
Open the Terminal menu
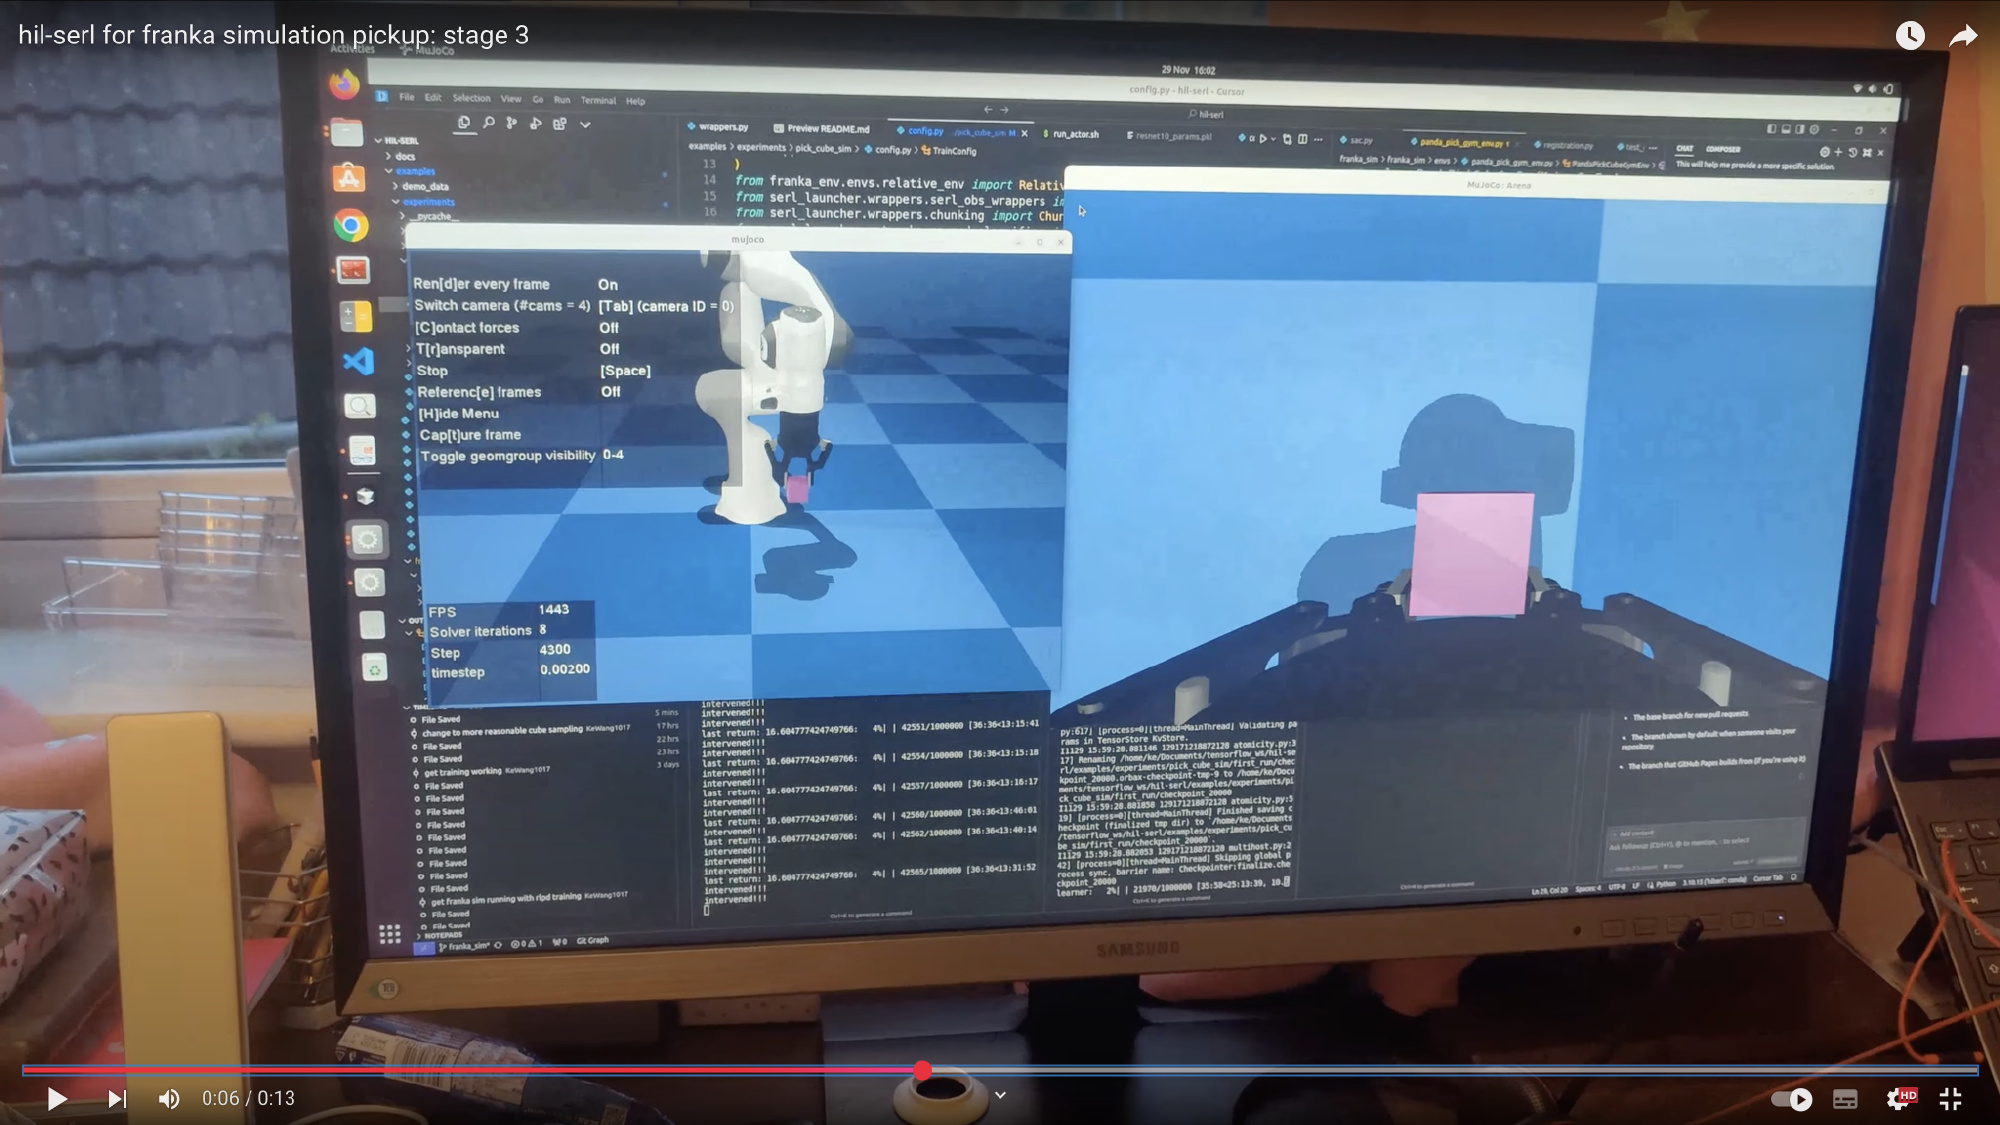tap(598, 100)
